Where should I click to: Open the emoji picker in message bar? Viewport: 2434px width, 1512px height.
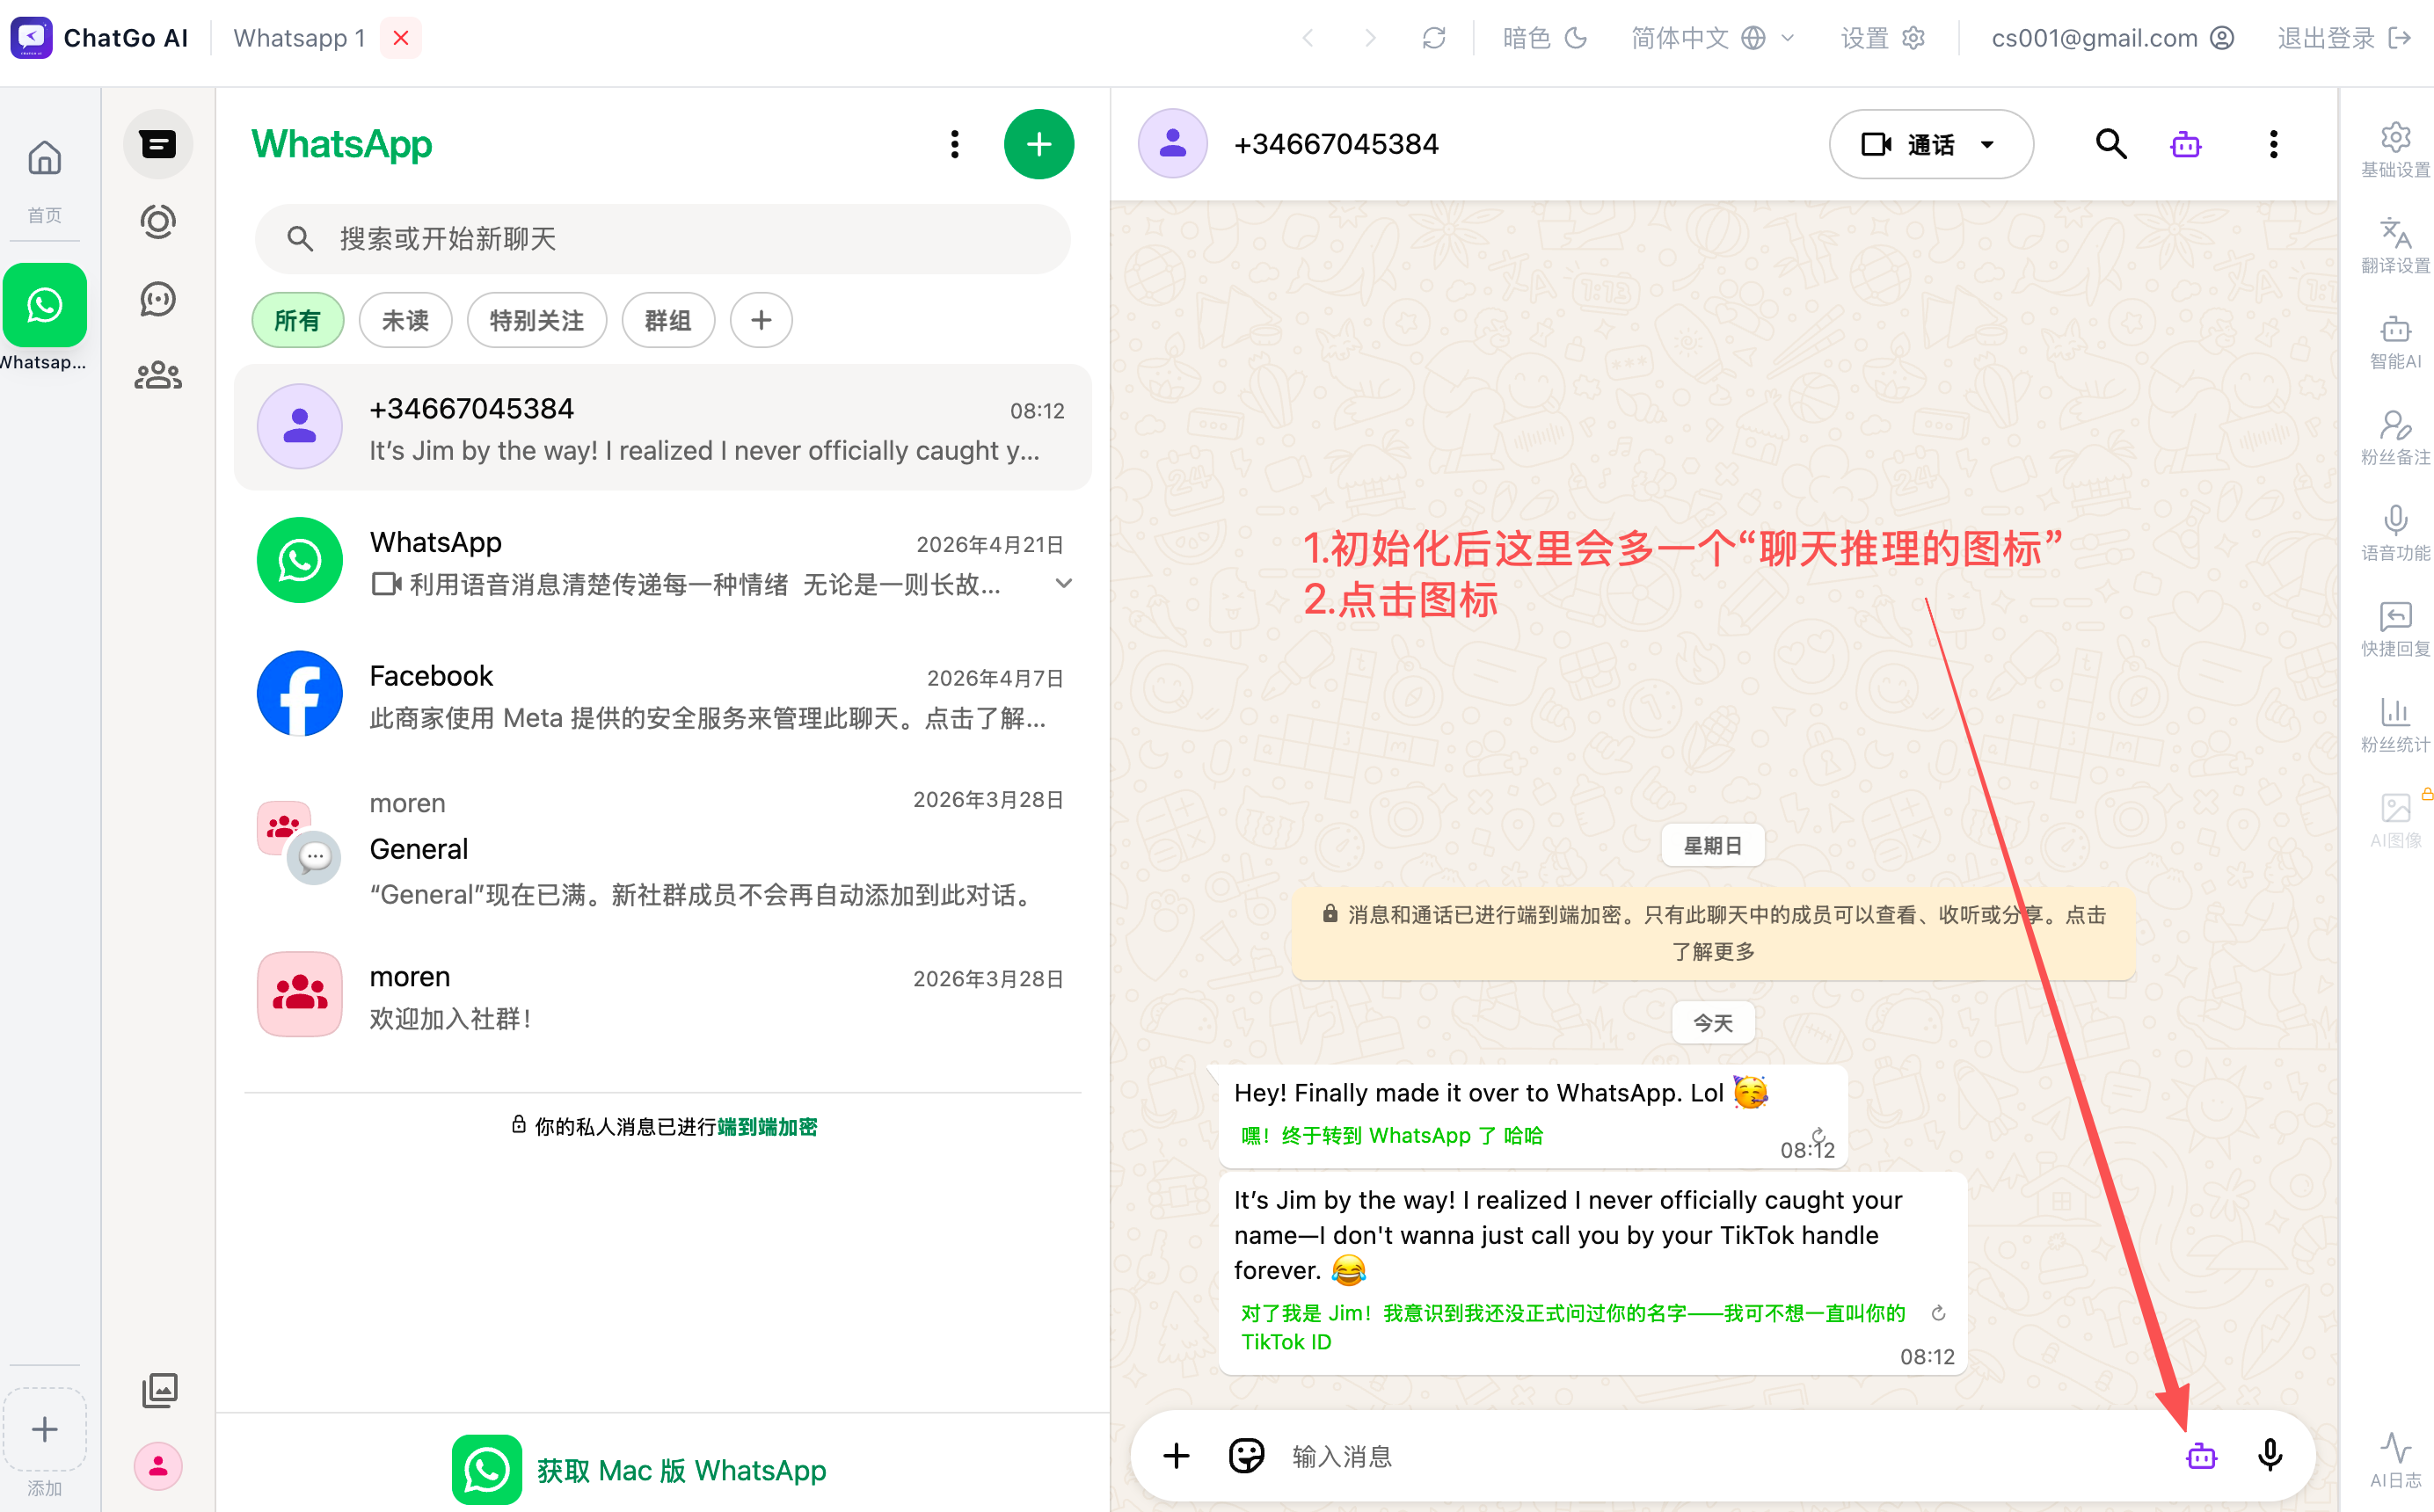pos(1246,1456)
